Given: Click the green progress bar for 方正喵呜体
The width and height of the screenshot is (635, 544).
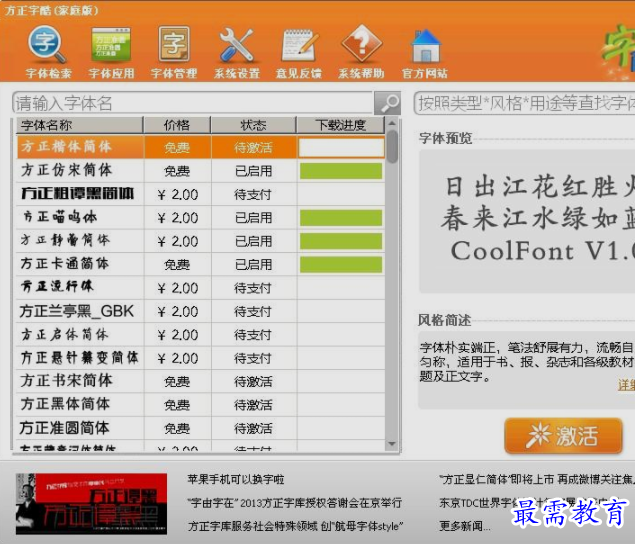Looking at the screenshot, I should (341, 218).
